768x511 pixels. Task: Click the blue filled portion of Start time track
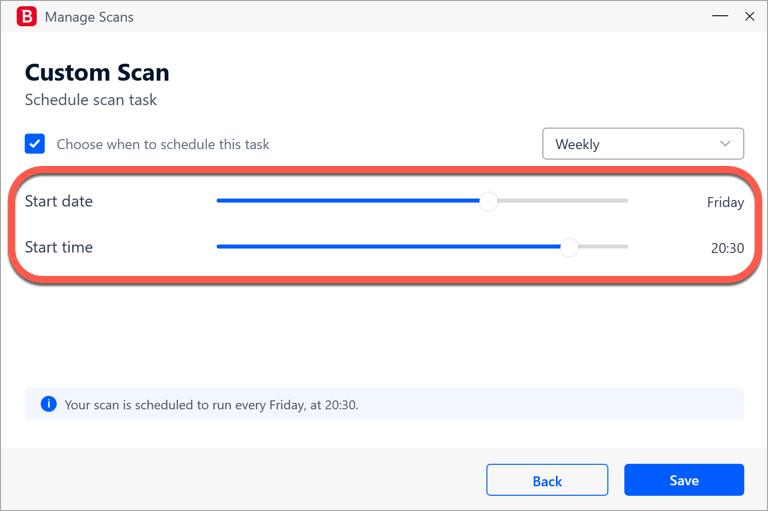click(388, 247)
